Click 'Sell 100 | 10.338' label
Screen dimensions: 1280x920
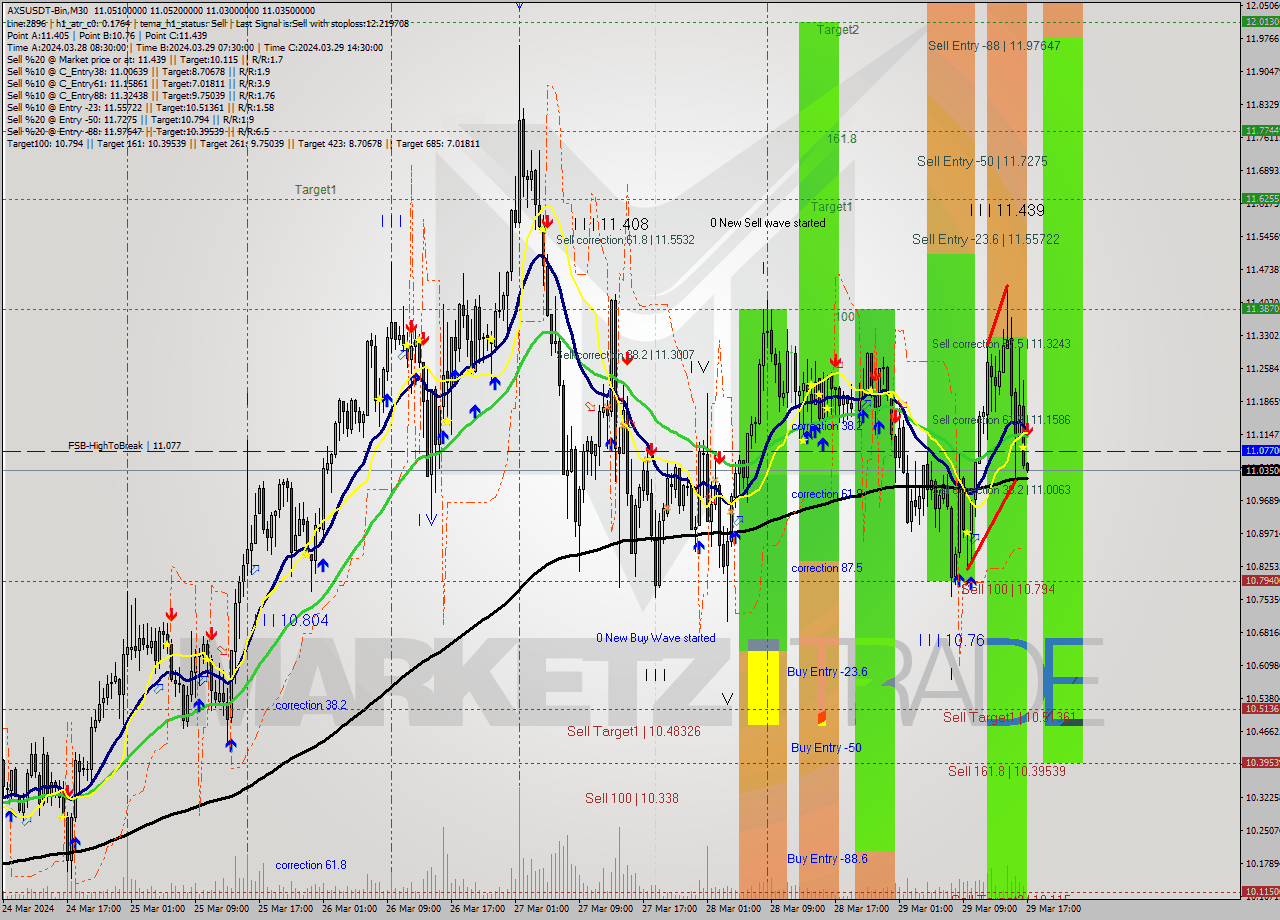coord(632,799)
